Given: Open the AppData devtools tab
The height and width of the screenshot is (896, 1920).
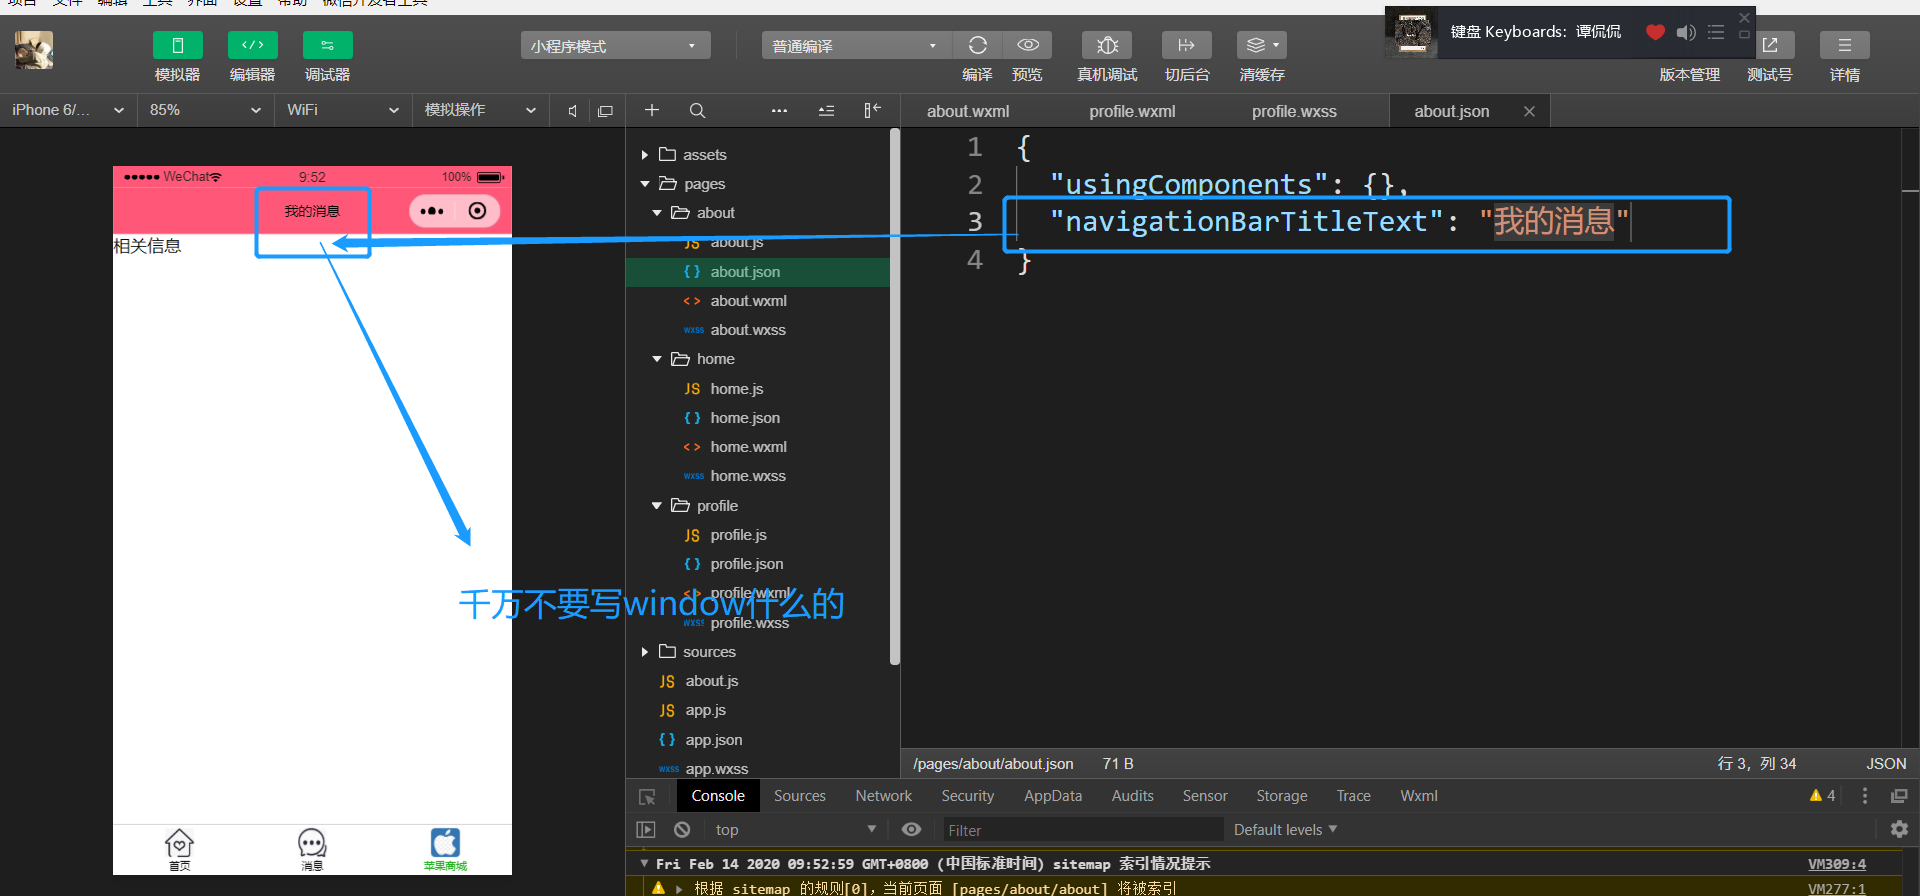Looking at the screenshot, I should pyautogui.click(x=1053, y=796).
